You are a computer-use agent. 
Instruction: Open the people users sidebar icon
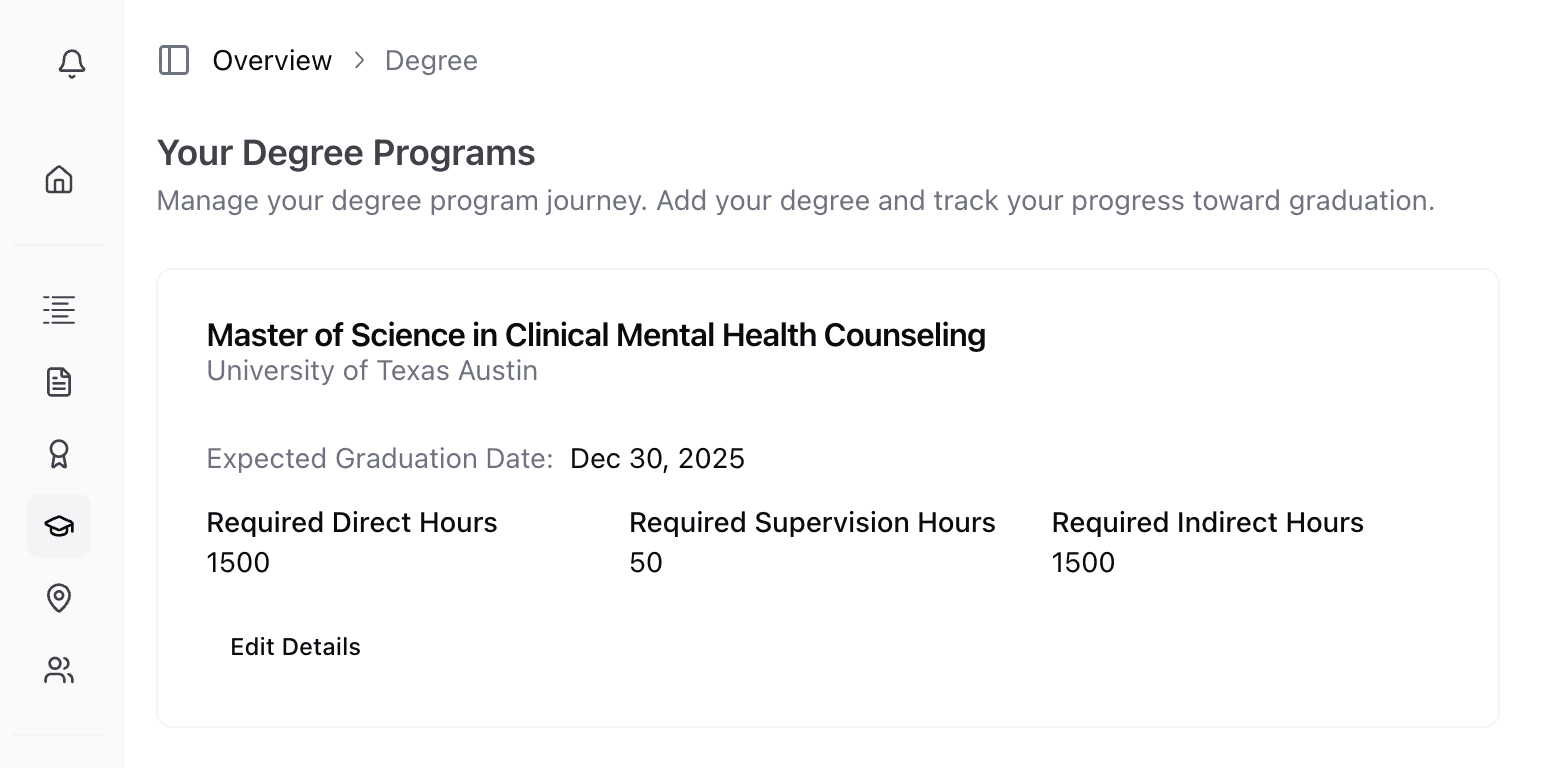click(x=59, y=670)
